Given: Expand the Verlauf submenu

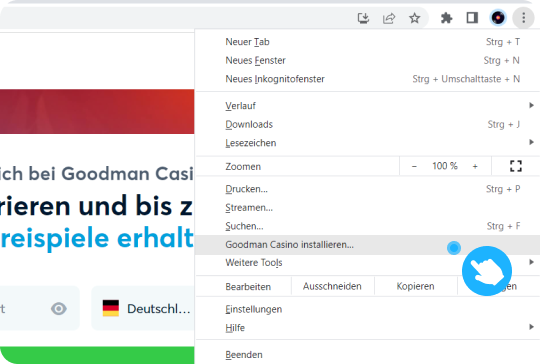Looking at the screenshot, I should (367, 106).
